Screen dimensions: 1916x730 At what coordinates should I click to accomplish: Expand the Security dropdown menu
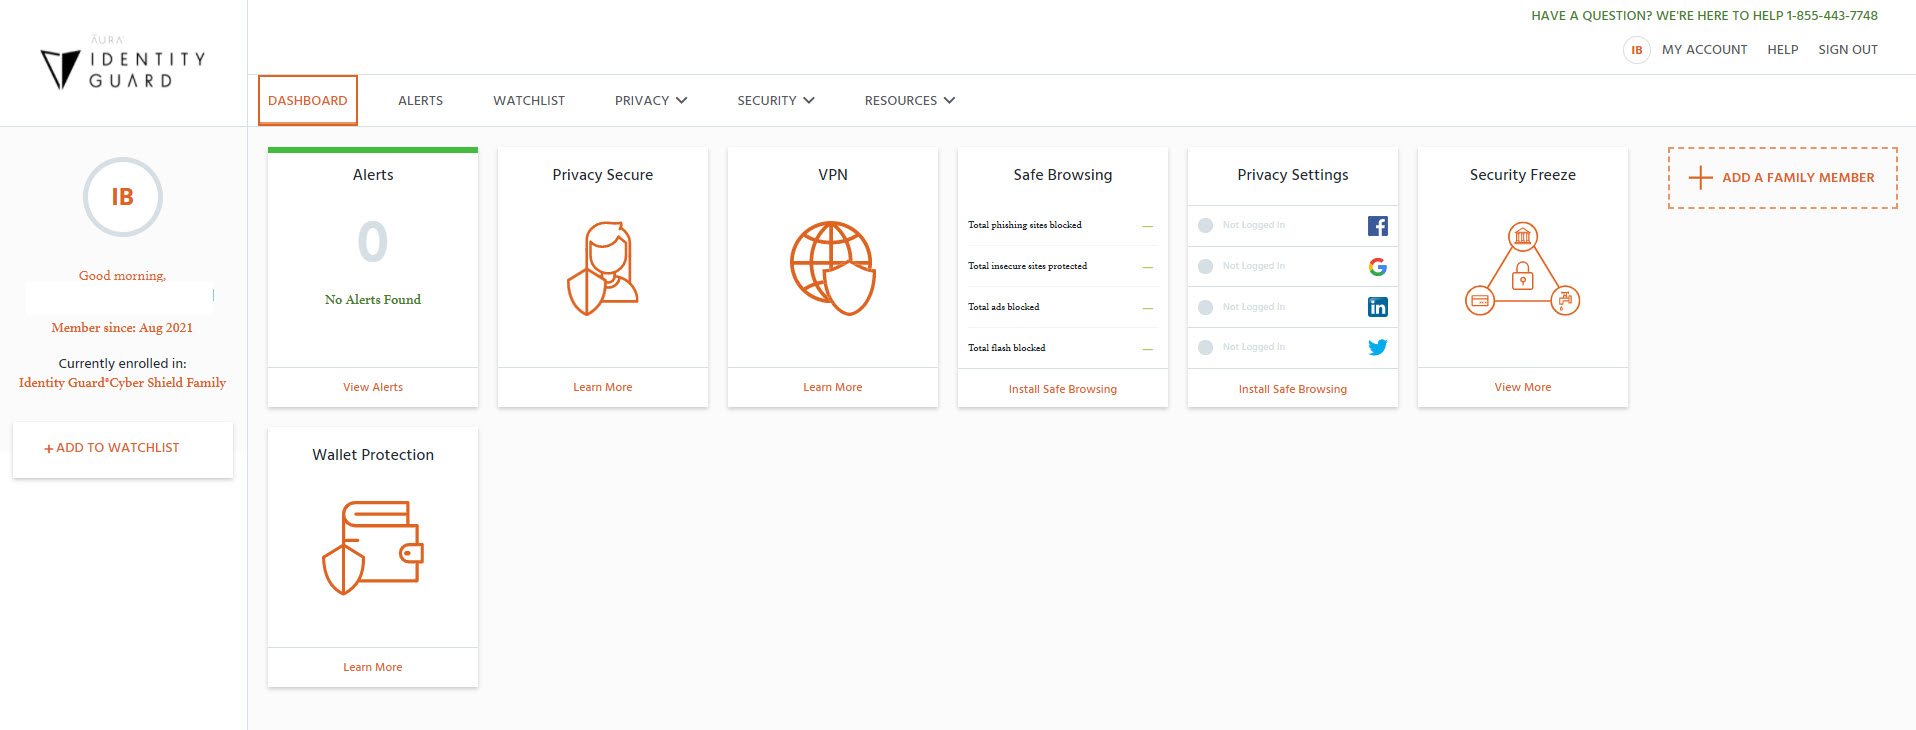(776, 101)
